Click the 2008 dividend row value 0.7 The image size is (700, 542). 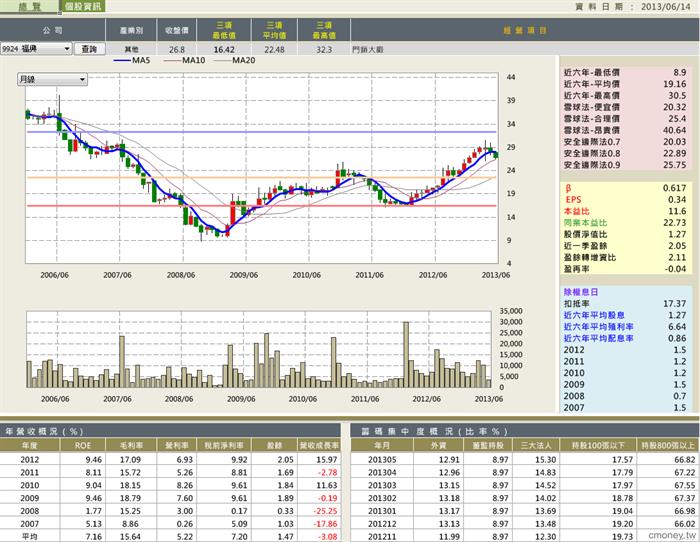680,396
